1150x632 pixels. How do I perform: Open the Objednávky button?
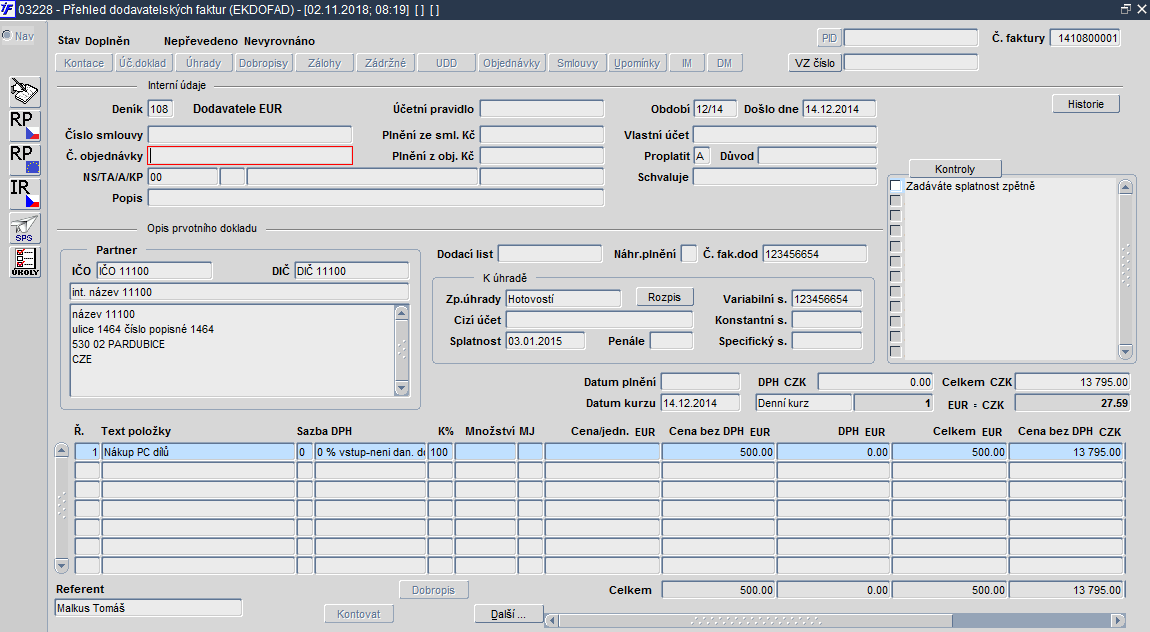pos(511,63)
